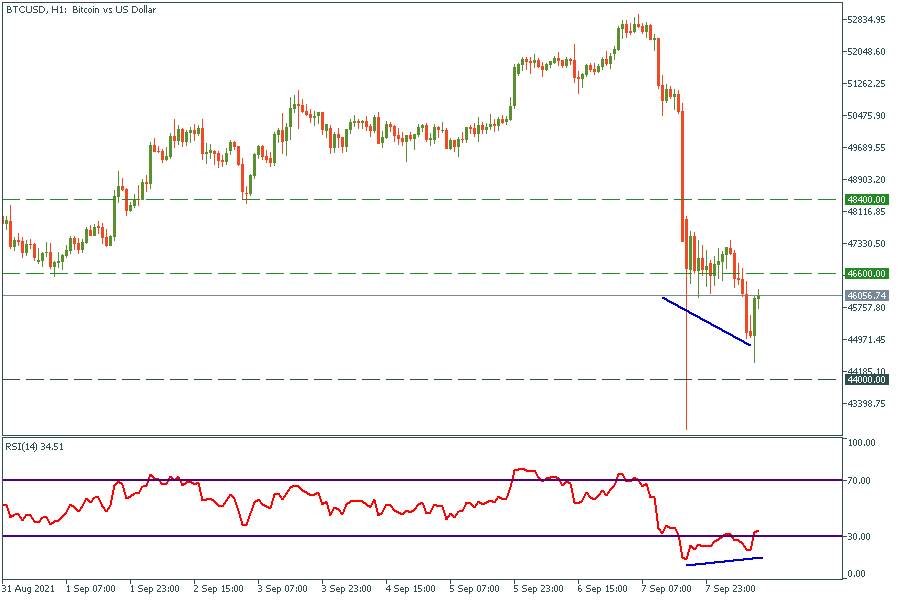Select the blue trendline on the price chart
This screenshot has width=900, height=600.
tap(706, 321)
